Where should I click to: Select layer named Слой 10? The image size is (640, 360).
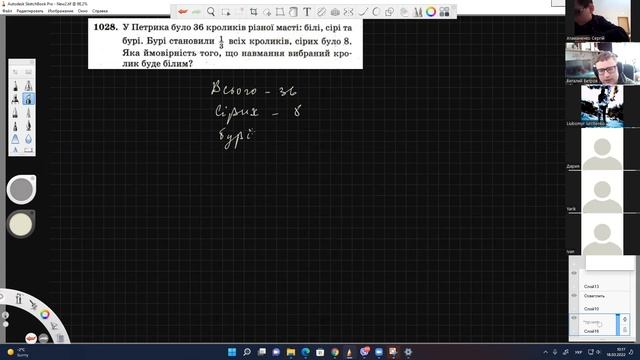(x=591, y=309)
